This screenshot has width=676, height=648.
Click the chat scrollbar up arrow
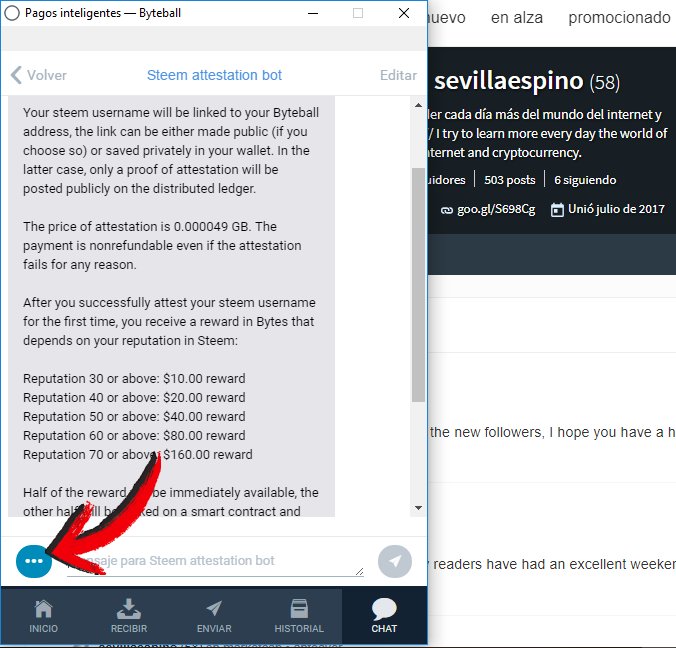point(418,105)
